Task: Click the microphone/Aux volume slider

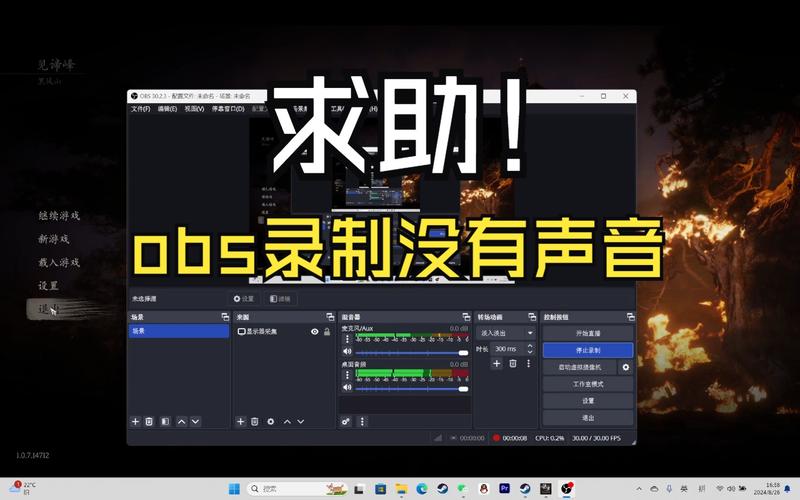Action: (x=410, y=353)
